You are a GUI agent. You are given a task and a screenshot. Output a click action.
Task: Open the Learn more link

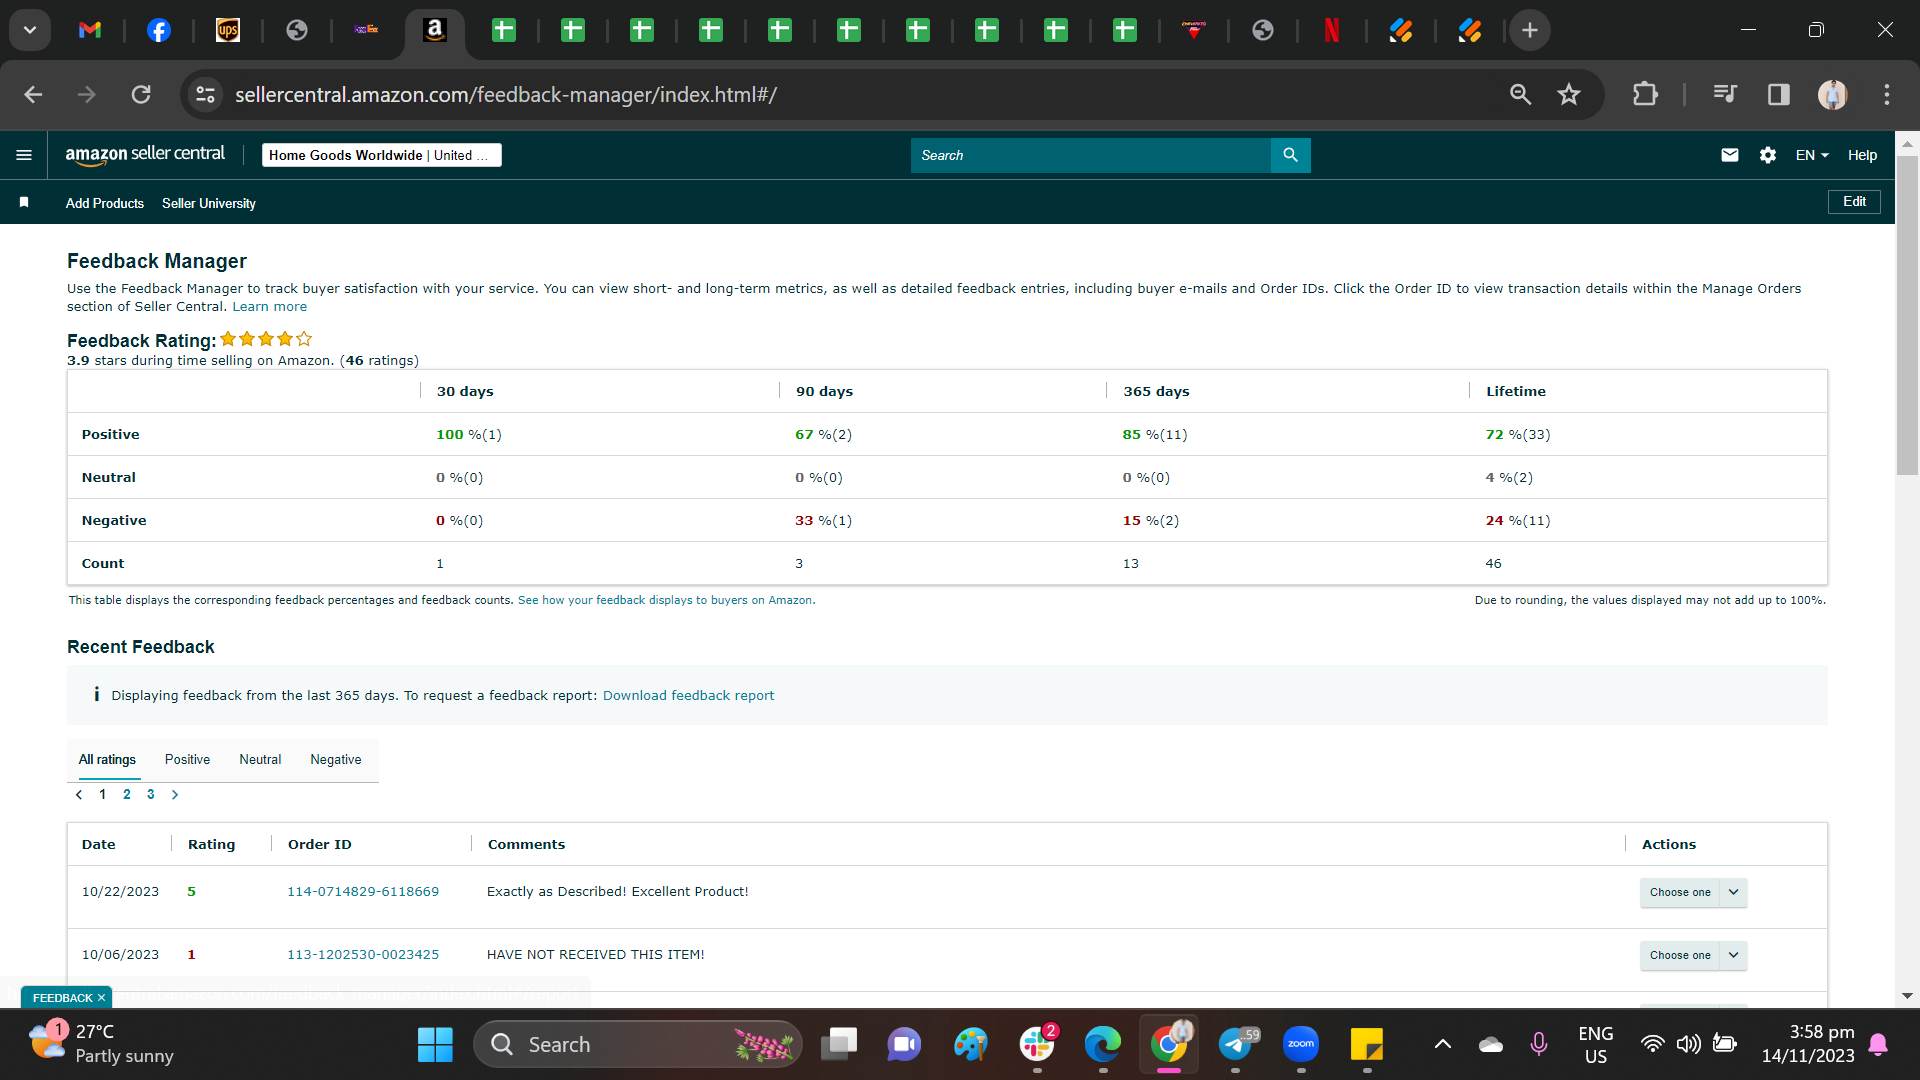[x=270, y=307]
